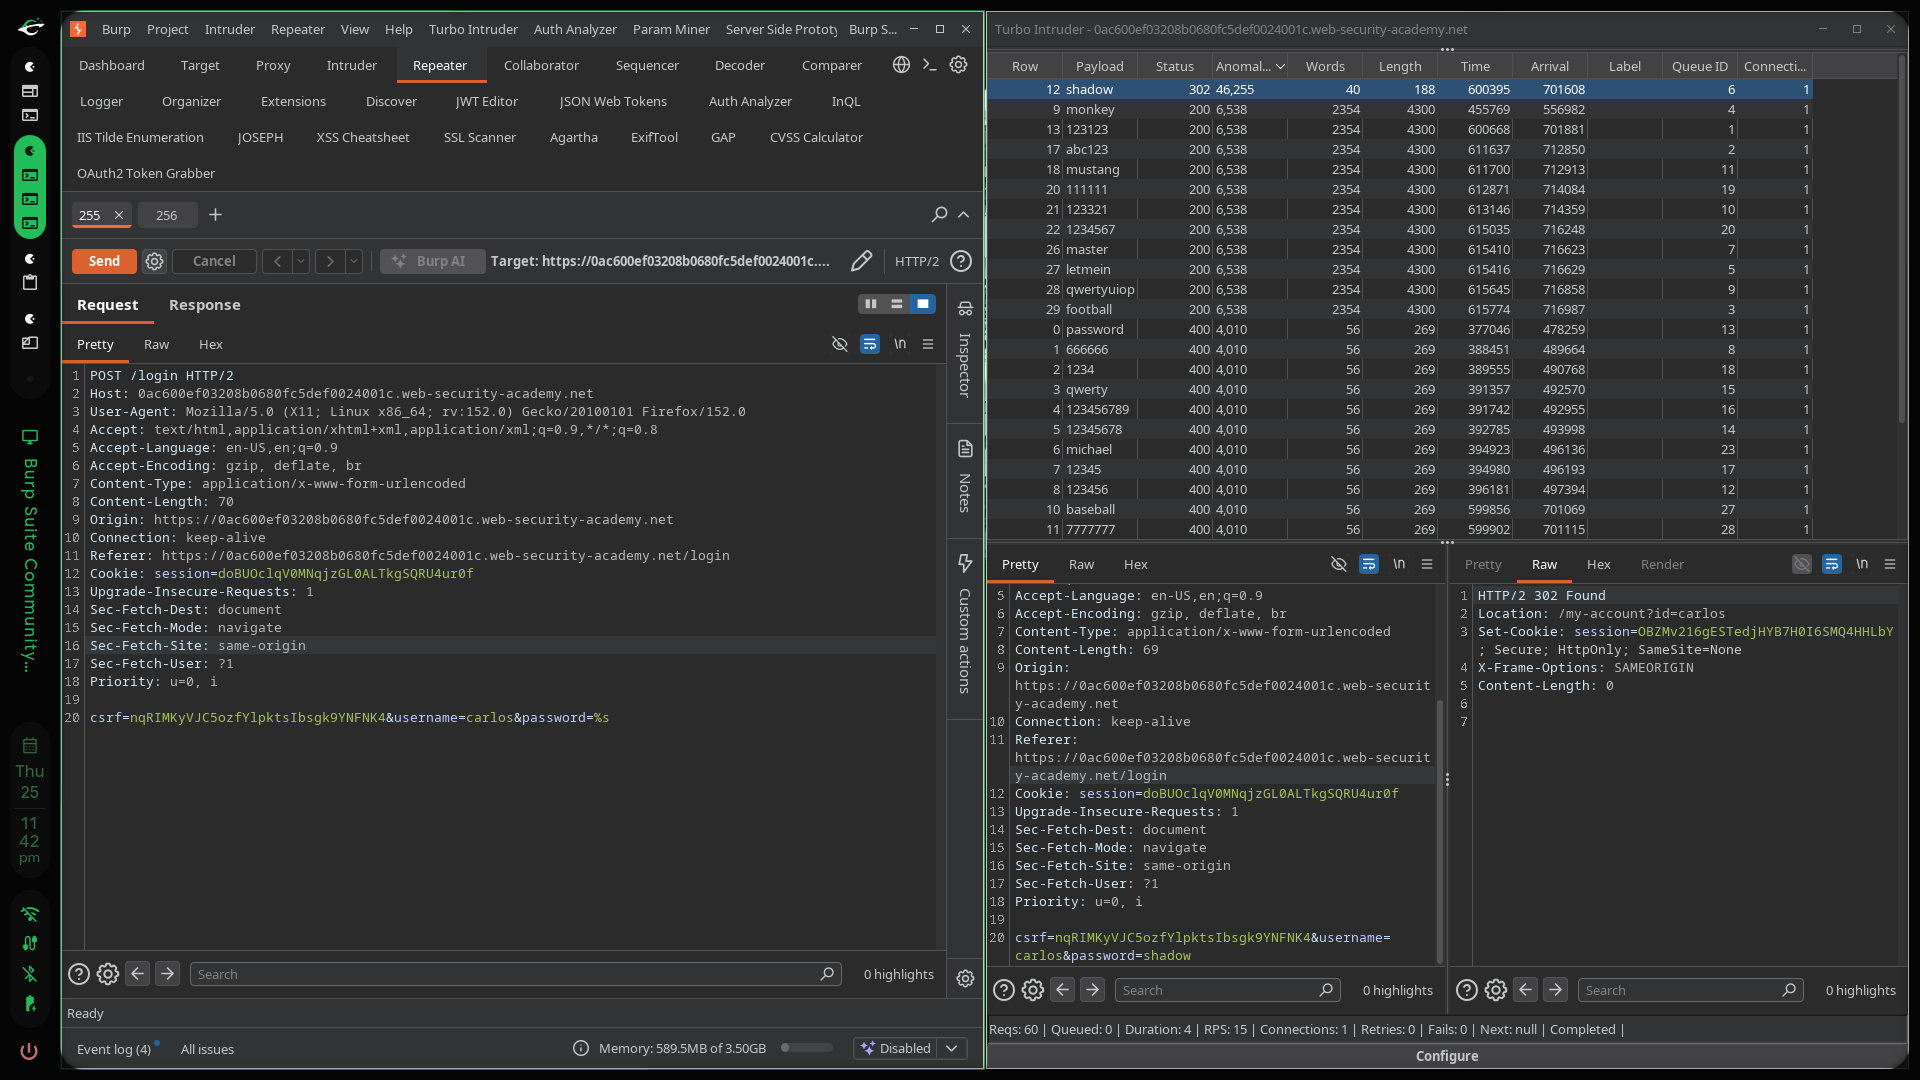Toggle \n display in Turbo Intruder response pane
Image resolution: width=1920 pixels, height=1080 pixels.
(x=1862, y=564)
